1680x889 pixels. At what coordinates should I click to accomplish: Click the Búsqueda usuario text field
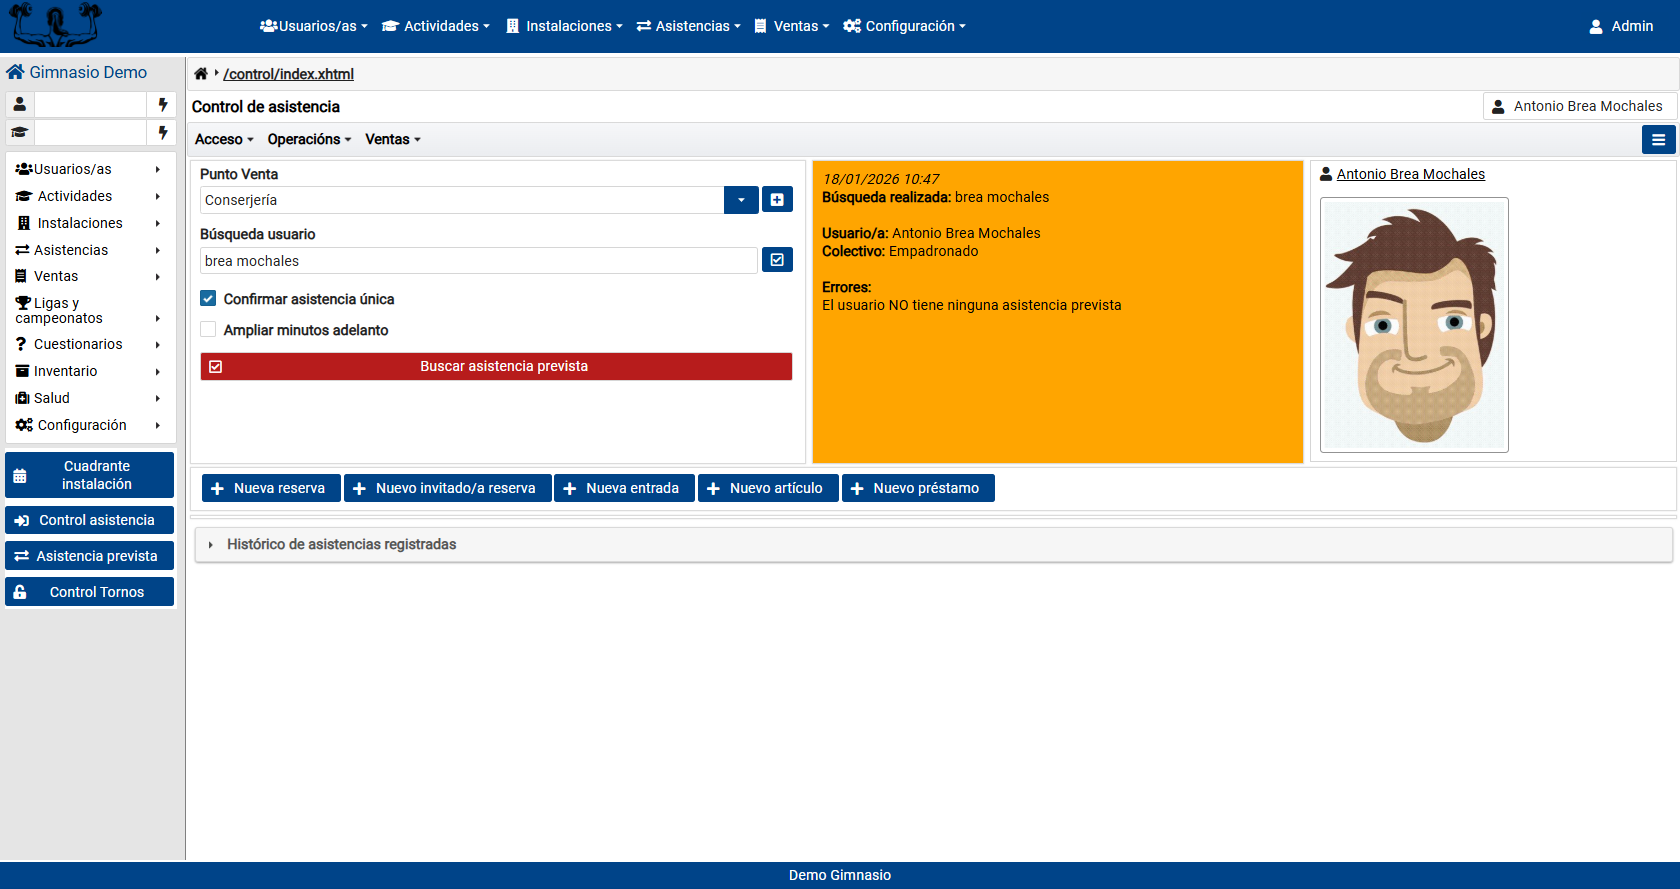[478, 261]
